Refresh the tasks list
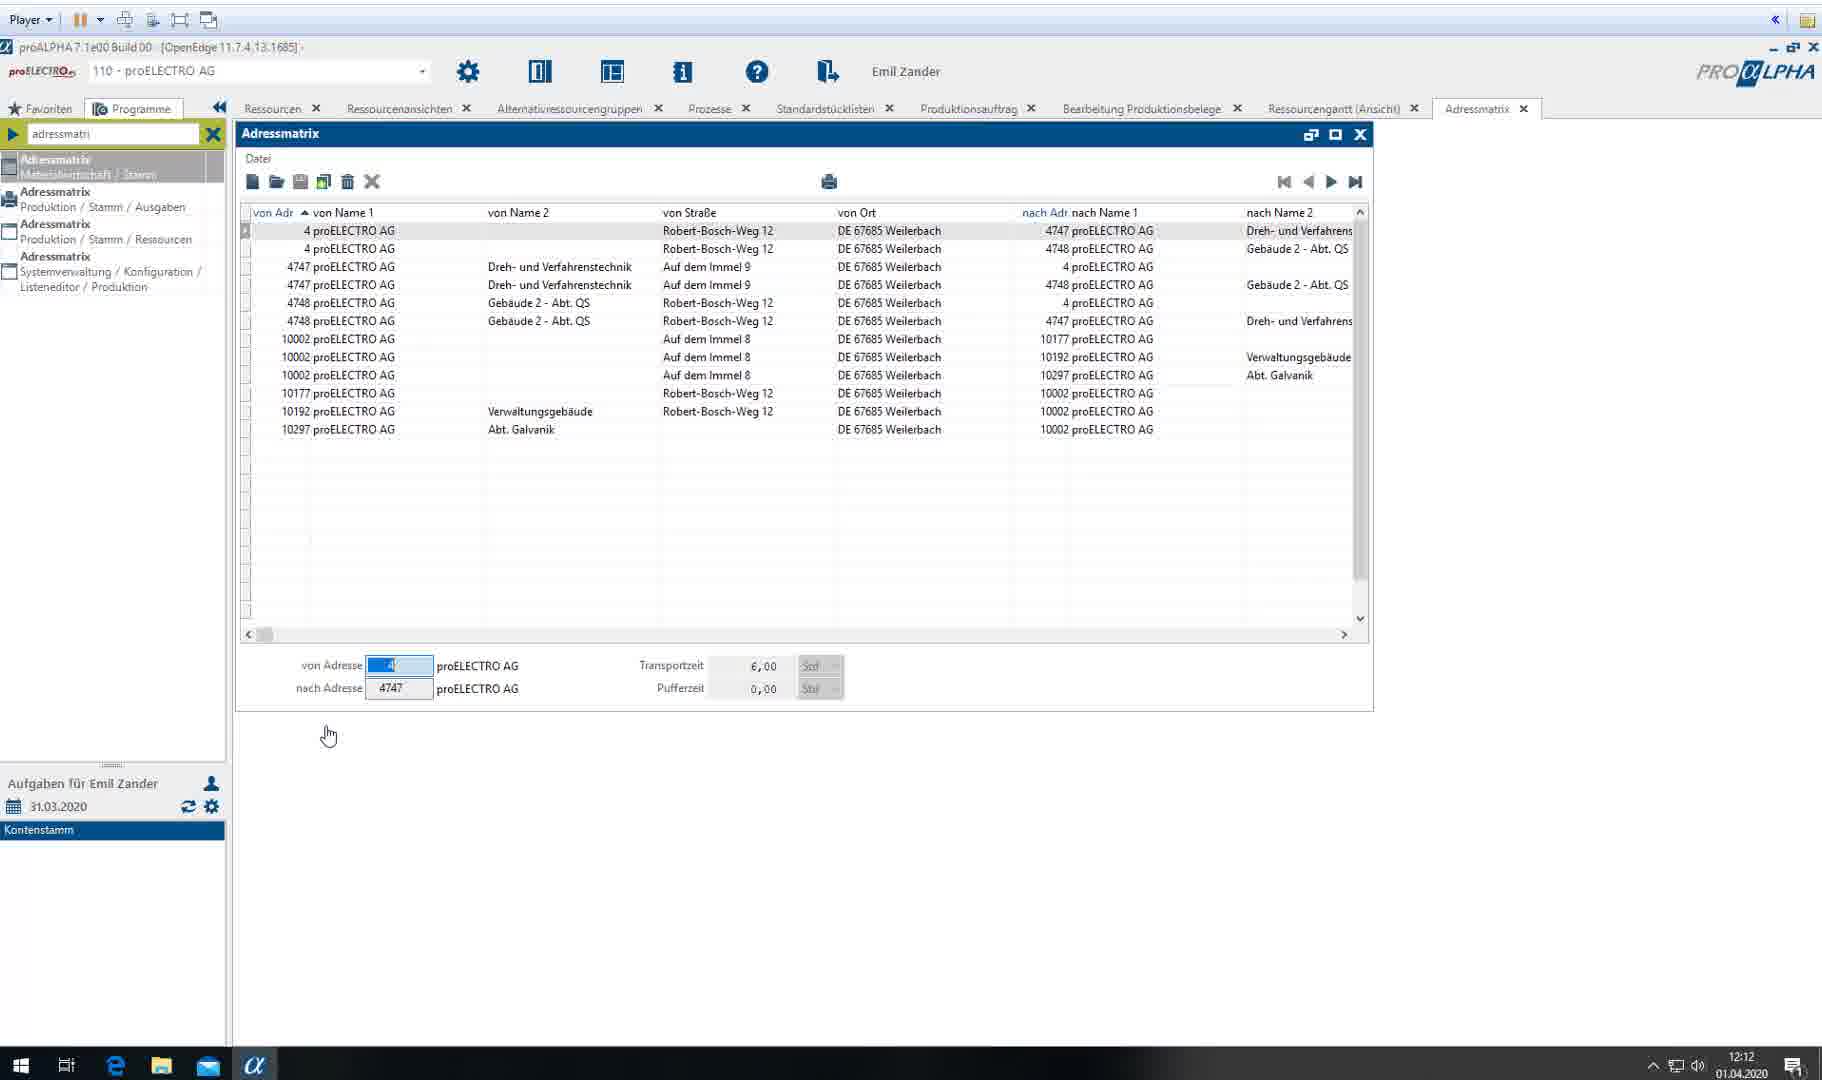The image size is (1822, 1080). 188,806
